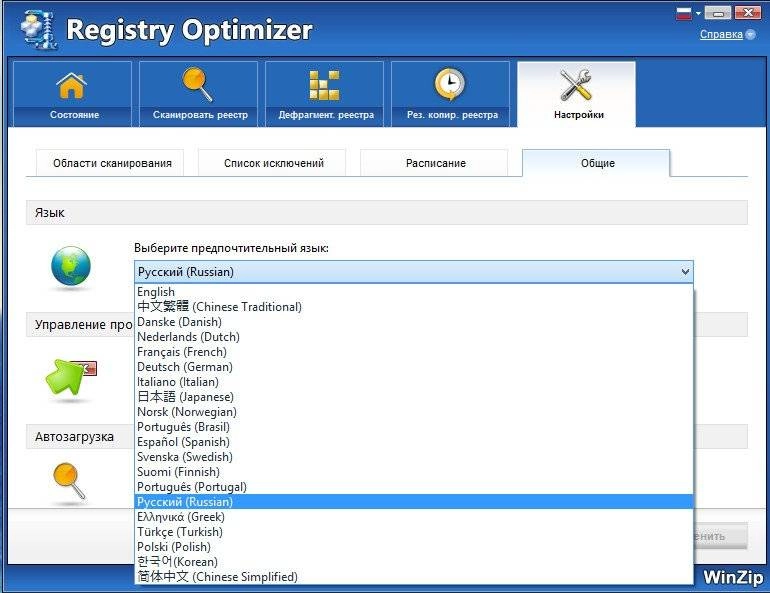Open the Справка help link
Viewport: 770px width, 593px height.
721,34
